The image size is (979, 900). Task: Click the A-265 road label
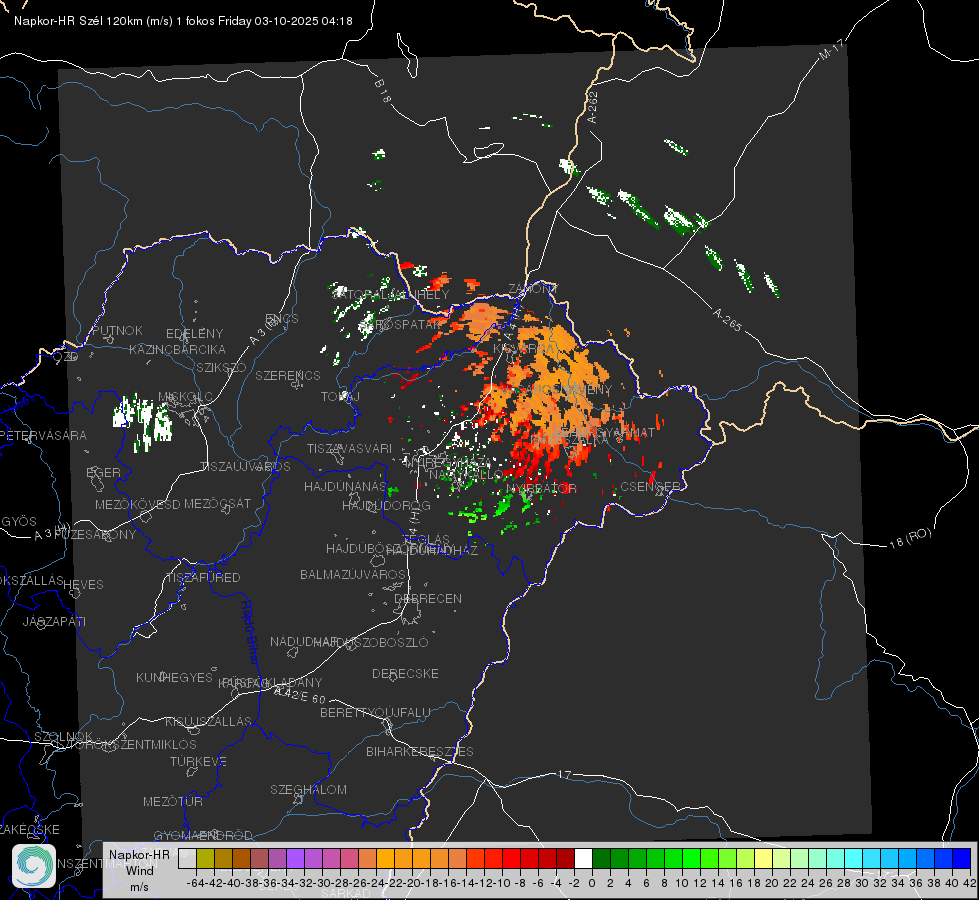727,320
